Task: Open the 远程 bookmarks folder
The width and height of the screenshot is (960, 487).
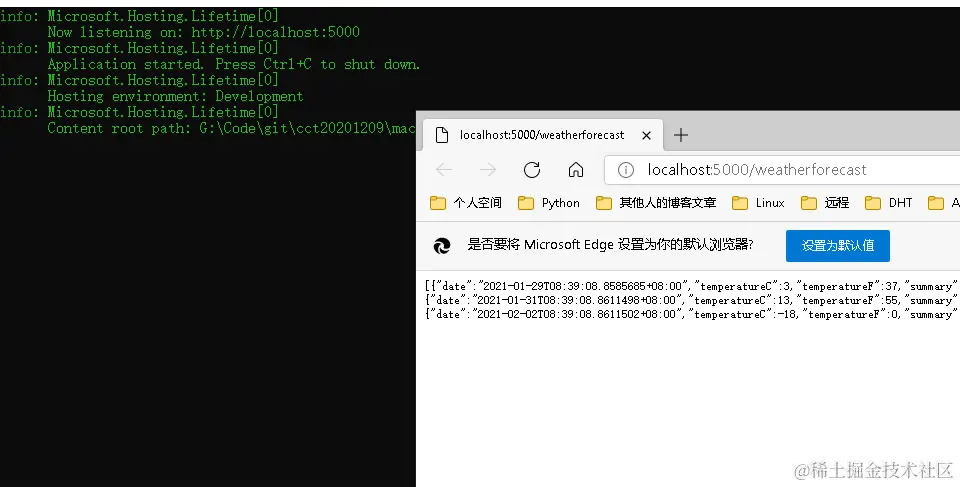Action: click(x=825, y=203)
